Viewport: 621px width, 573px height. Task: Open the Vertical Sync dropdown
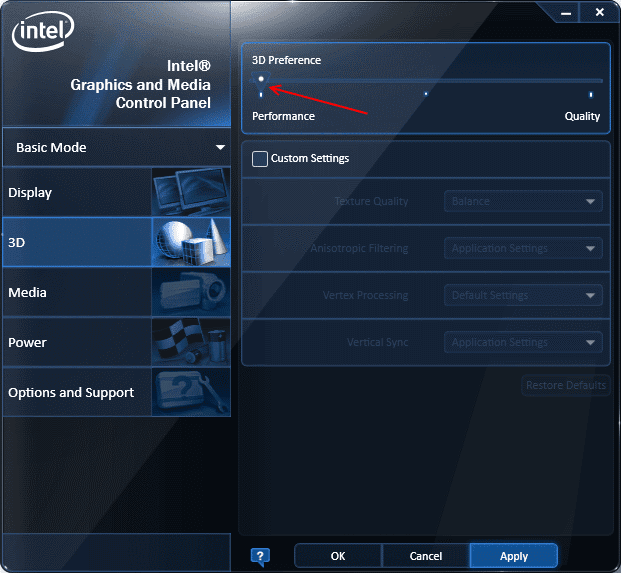pos(523,342)
